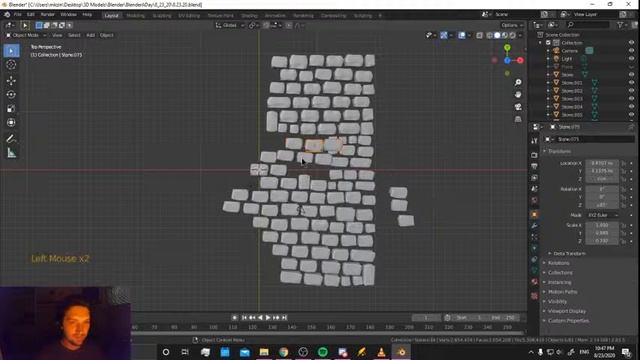Select the Move tool
The width and height of the screenshot is (640, 360).
pos(11,80)
